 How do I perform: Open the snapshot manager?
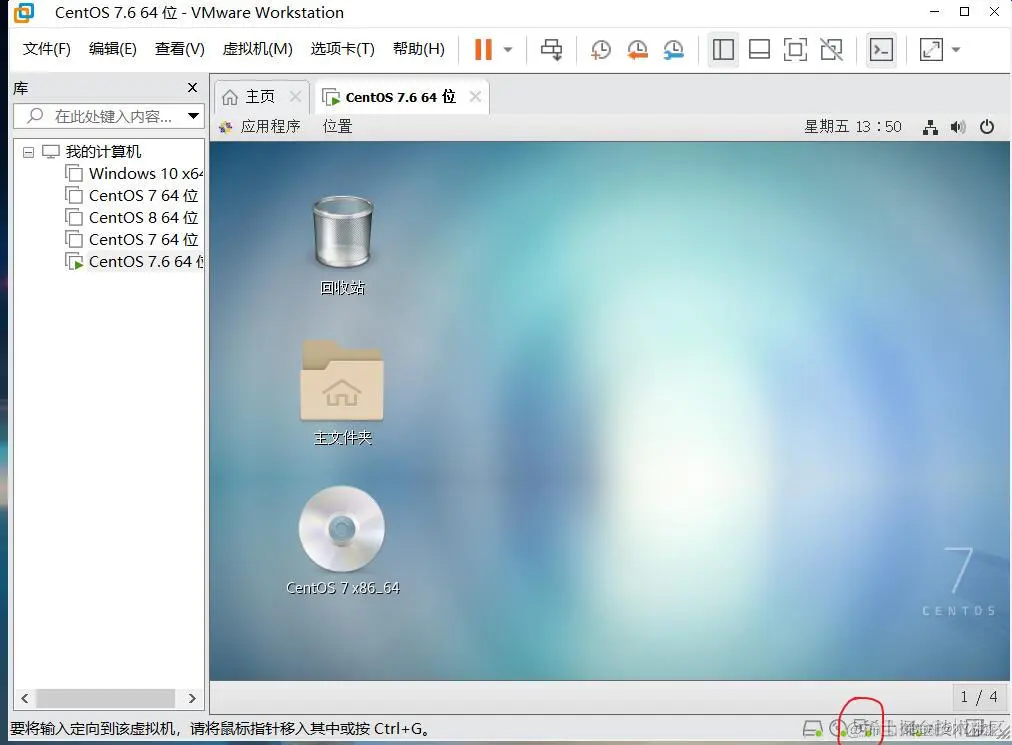tap(673, 49)
